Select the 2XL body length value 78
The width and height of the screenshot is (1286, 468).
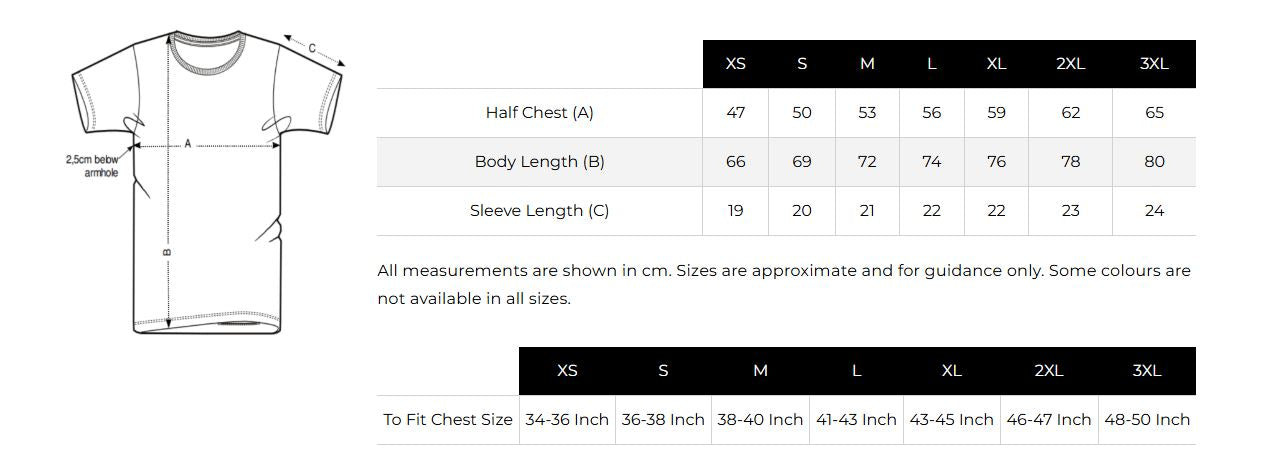1071,162
